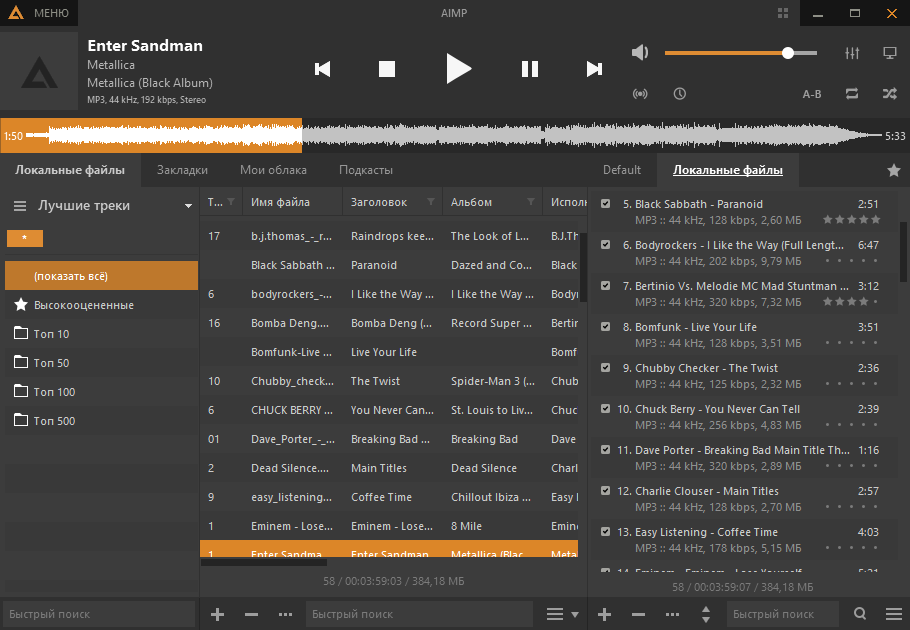Skip to the next track
Viewport: 910px width, 630px height.
pyautogui.click(x=594, y=69)
